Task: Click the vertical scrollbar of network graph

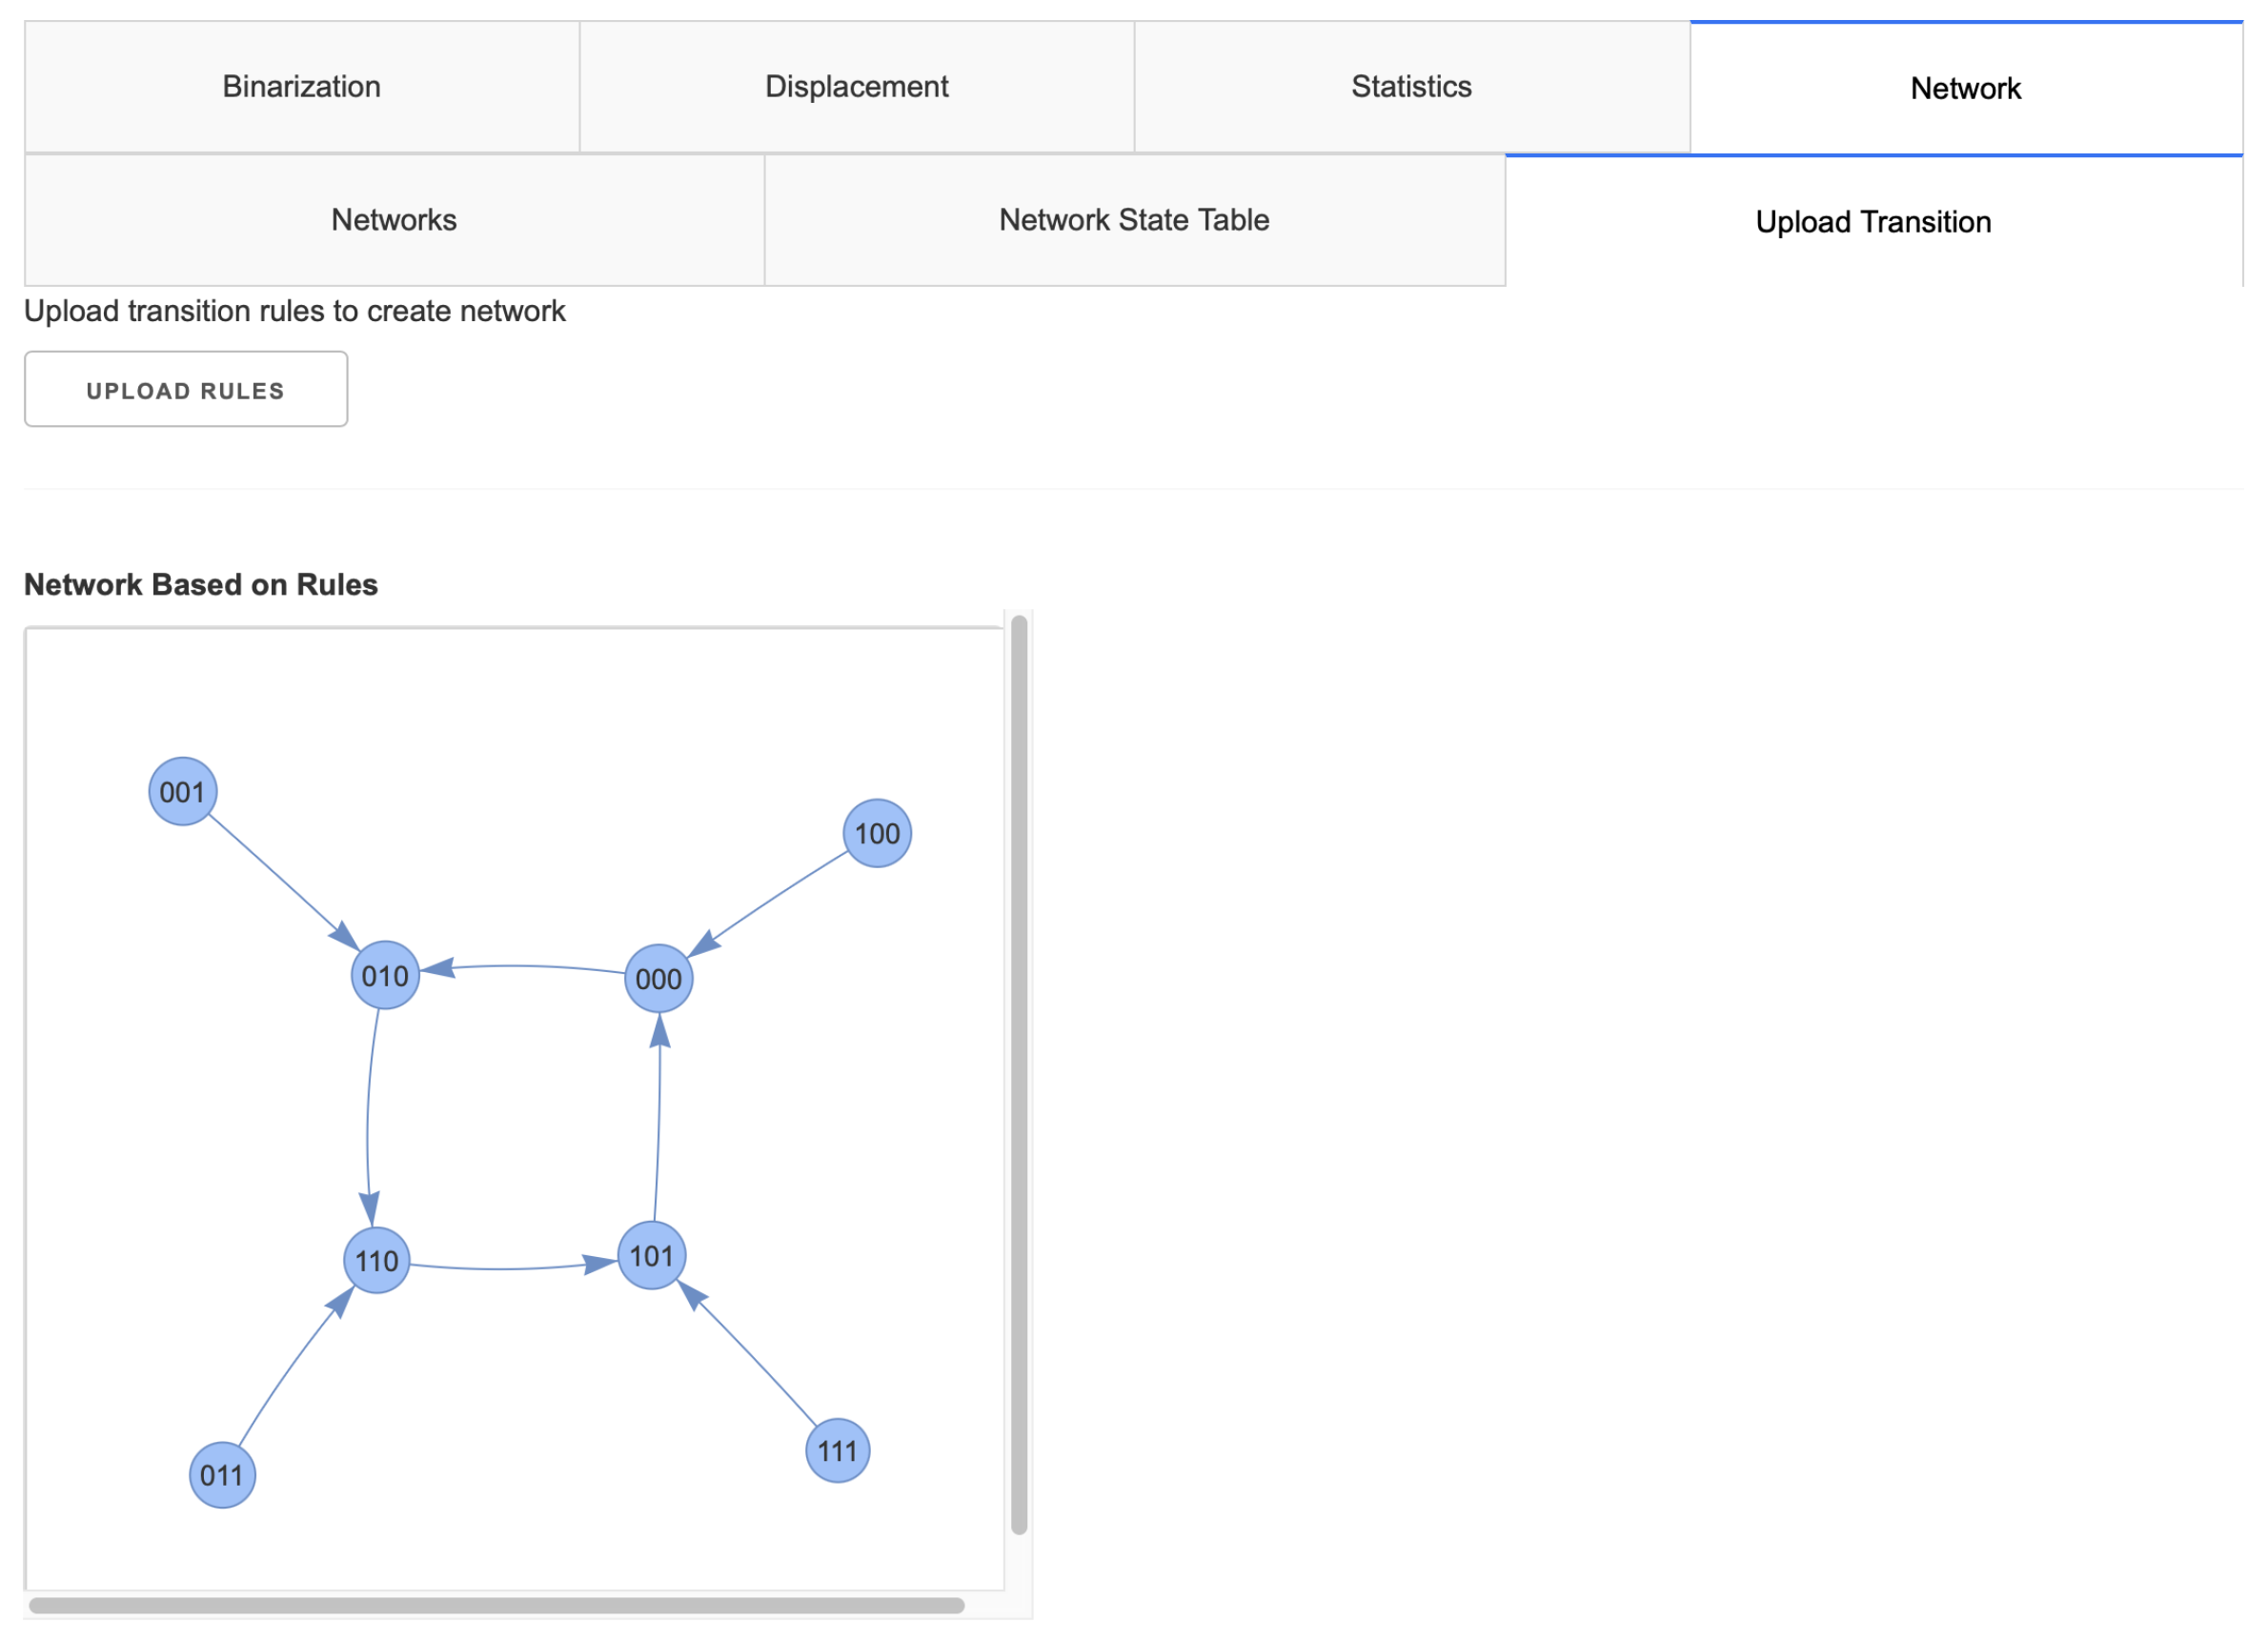Action: tap(1019, 1075)
